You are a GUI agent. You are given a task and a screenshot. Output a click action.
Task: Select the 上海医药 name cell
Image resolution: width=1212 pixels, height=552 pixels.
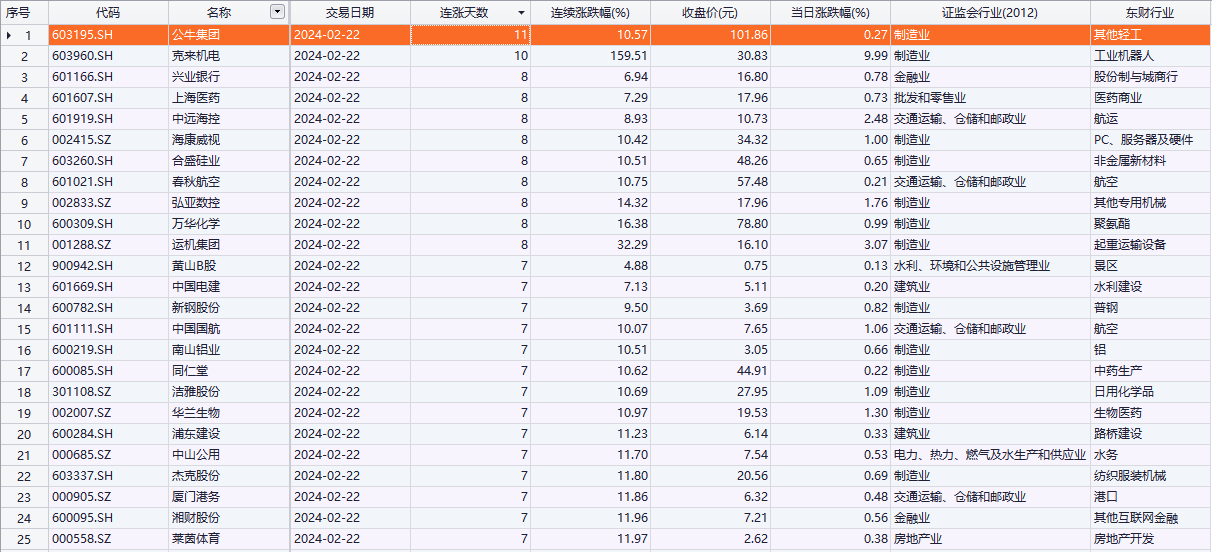(x=195, y=98)
